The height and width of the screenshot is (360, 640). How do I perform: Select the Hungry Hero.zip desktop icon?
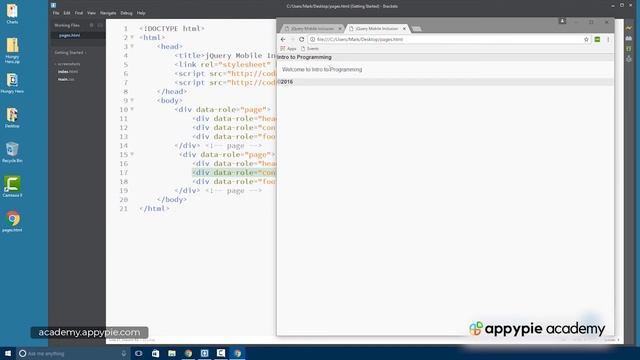[x=12, y=50]
